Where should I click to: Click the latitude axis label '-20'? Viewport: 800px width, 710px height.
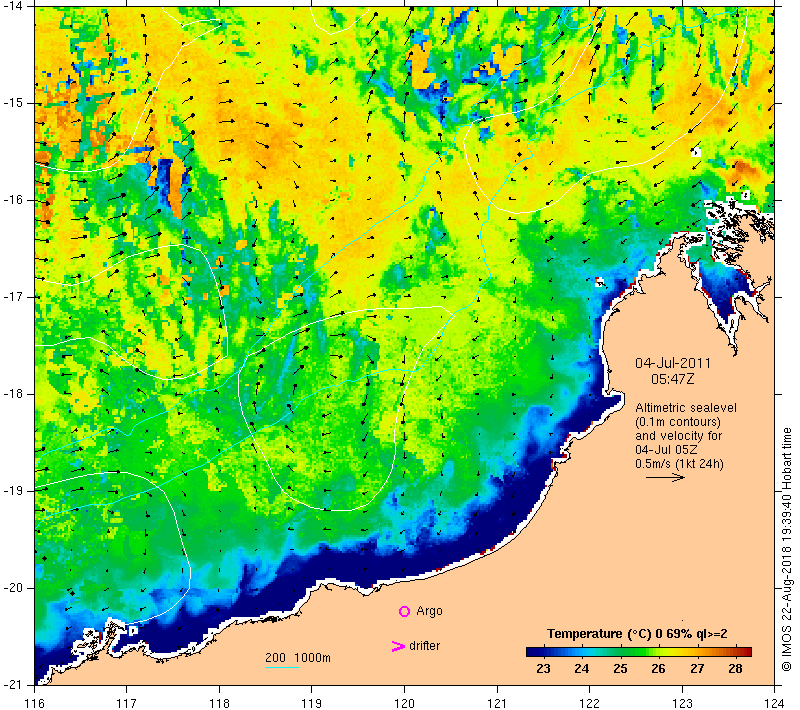tap(13, 588)
